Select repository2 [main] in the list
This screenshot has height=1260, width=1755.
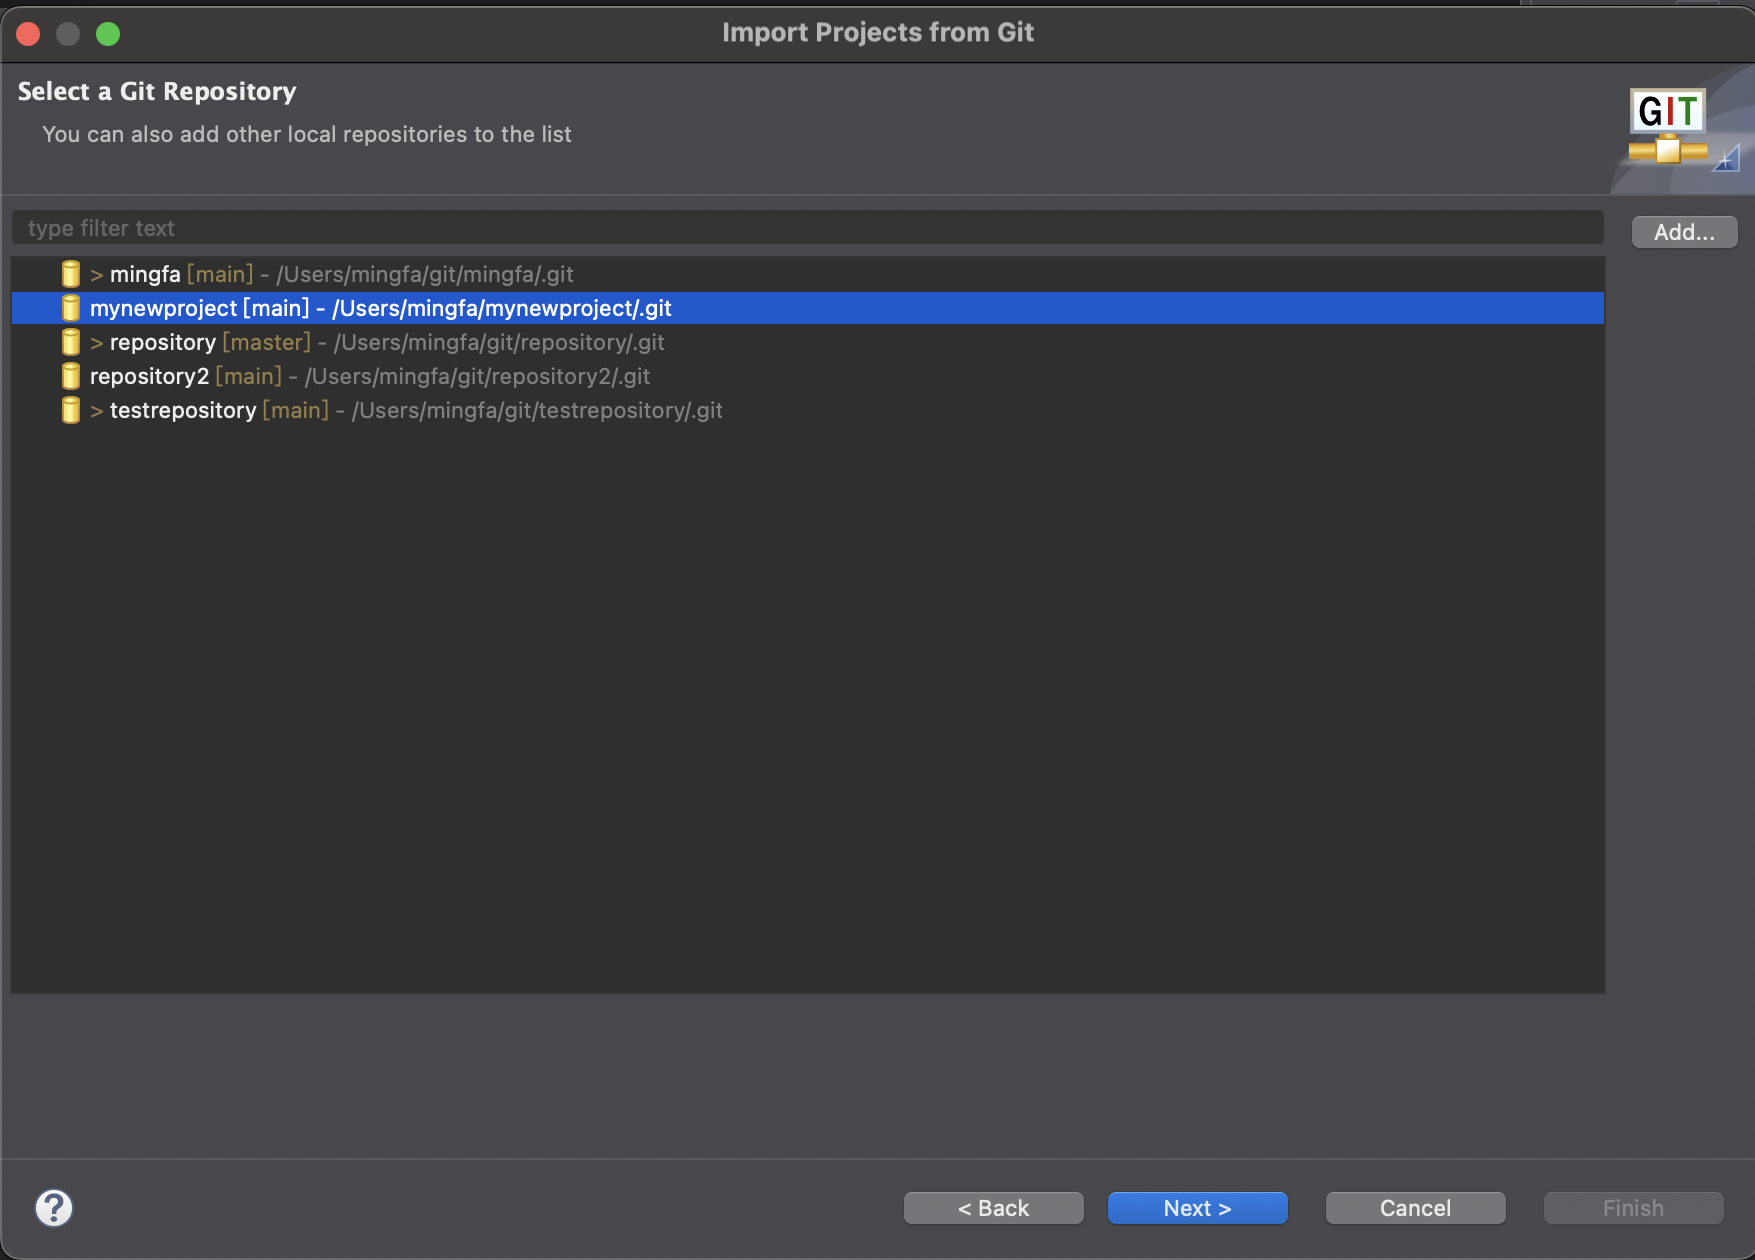click(x=369, y=376)
